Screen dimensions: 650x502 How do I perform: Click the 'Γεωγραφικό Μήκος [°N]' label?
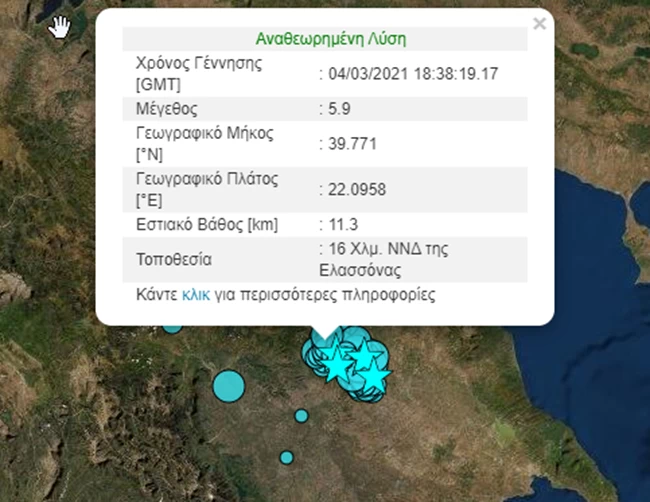click(205, 144)
